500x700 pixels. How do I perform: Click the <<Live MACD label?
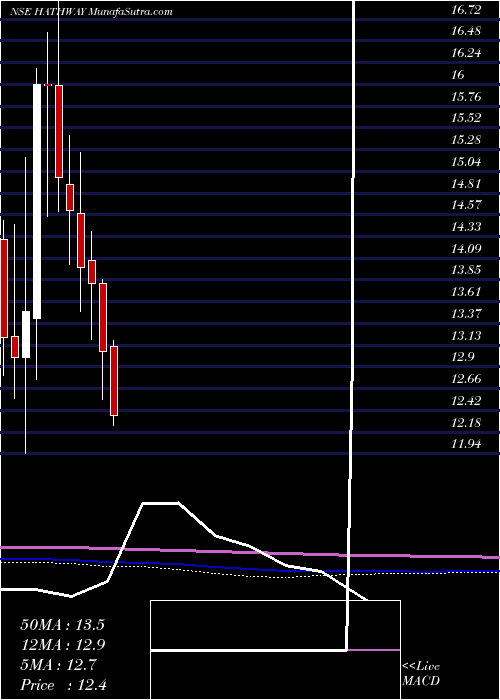(421, 674)
